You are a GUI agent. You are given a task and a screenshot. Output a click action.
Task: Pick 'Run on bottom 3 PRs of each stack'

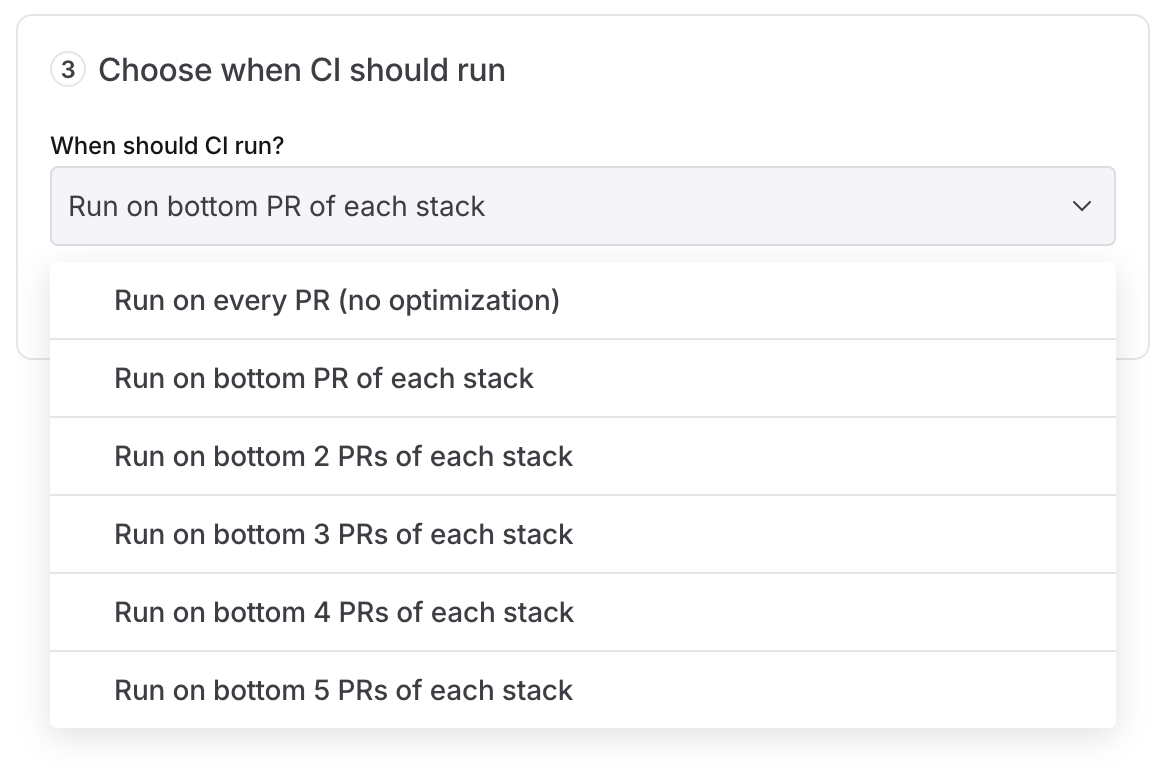[343, 534]
